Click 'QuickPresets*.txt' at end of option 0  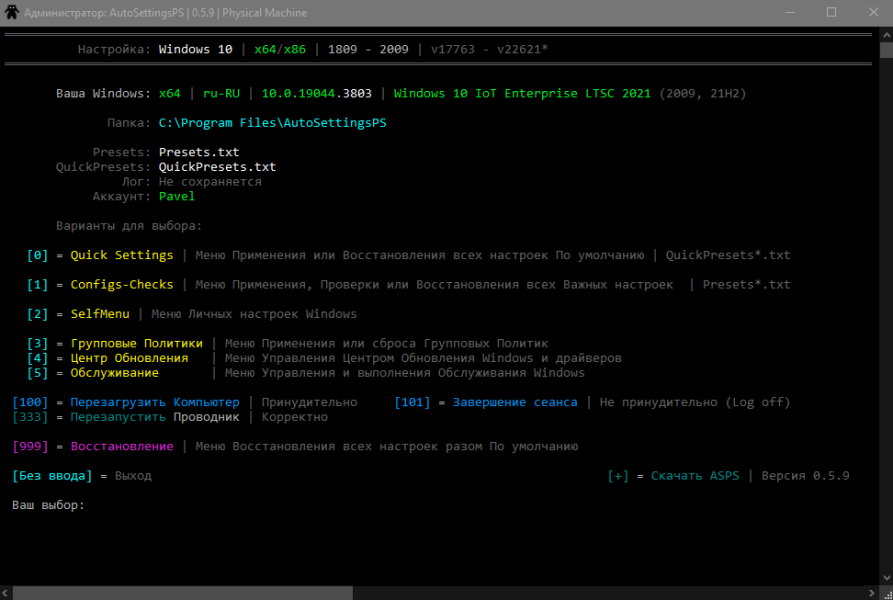(728, 255)
